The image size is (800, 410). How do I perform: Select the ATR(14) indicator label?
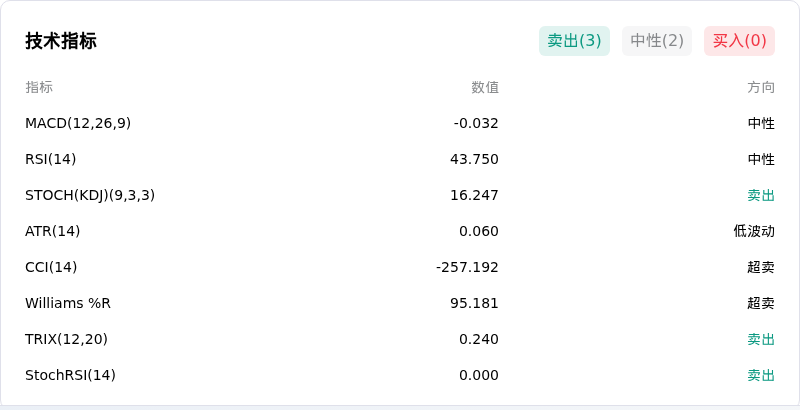click(x=53, y=232)
